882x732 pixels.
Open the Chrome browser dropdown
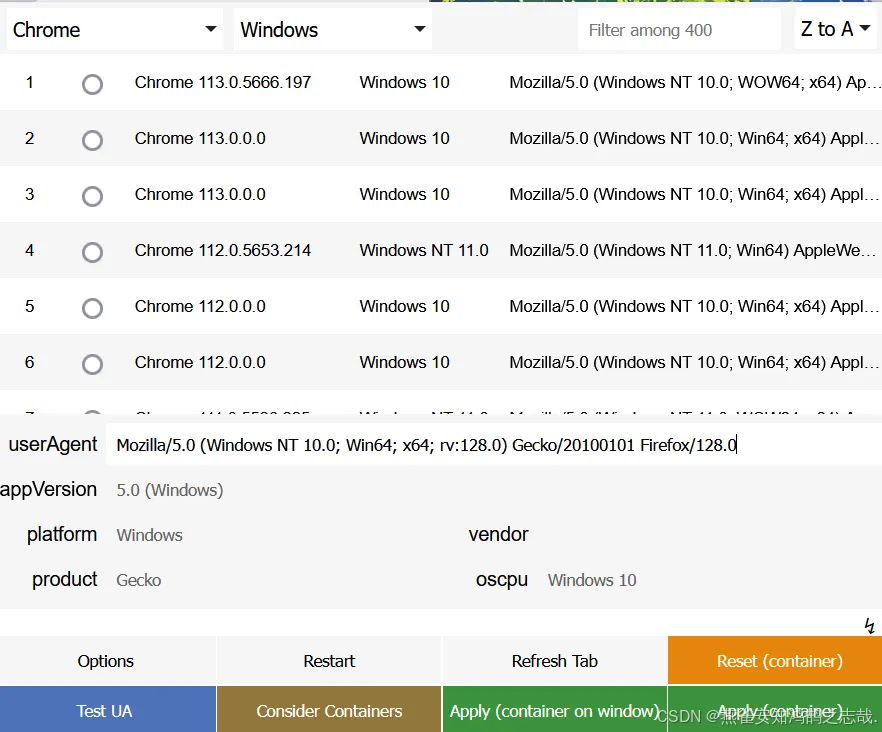pos(115,29)
